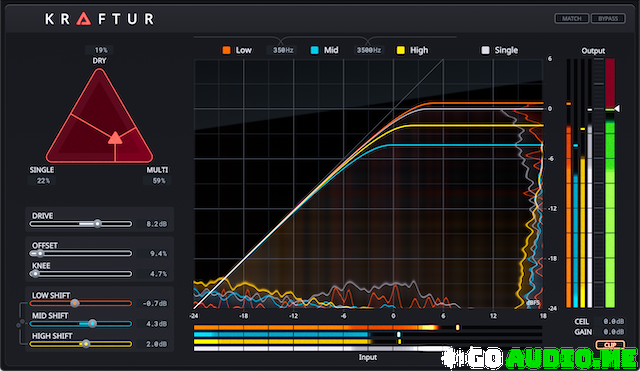
Task: Click the Mid band label
Action: click(331, 50)
